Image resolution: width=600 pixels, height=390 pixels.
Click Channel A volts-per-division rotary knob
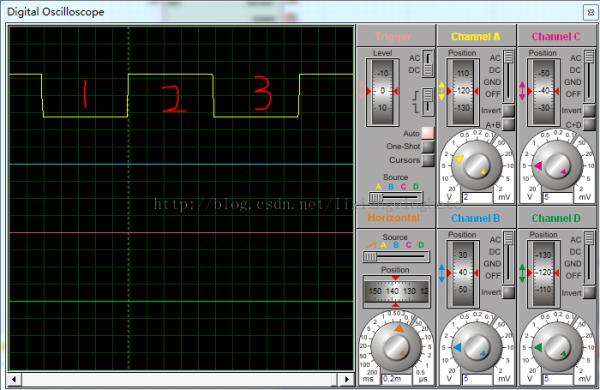click(x=476, y=165)
